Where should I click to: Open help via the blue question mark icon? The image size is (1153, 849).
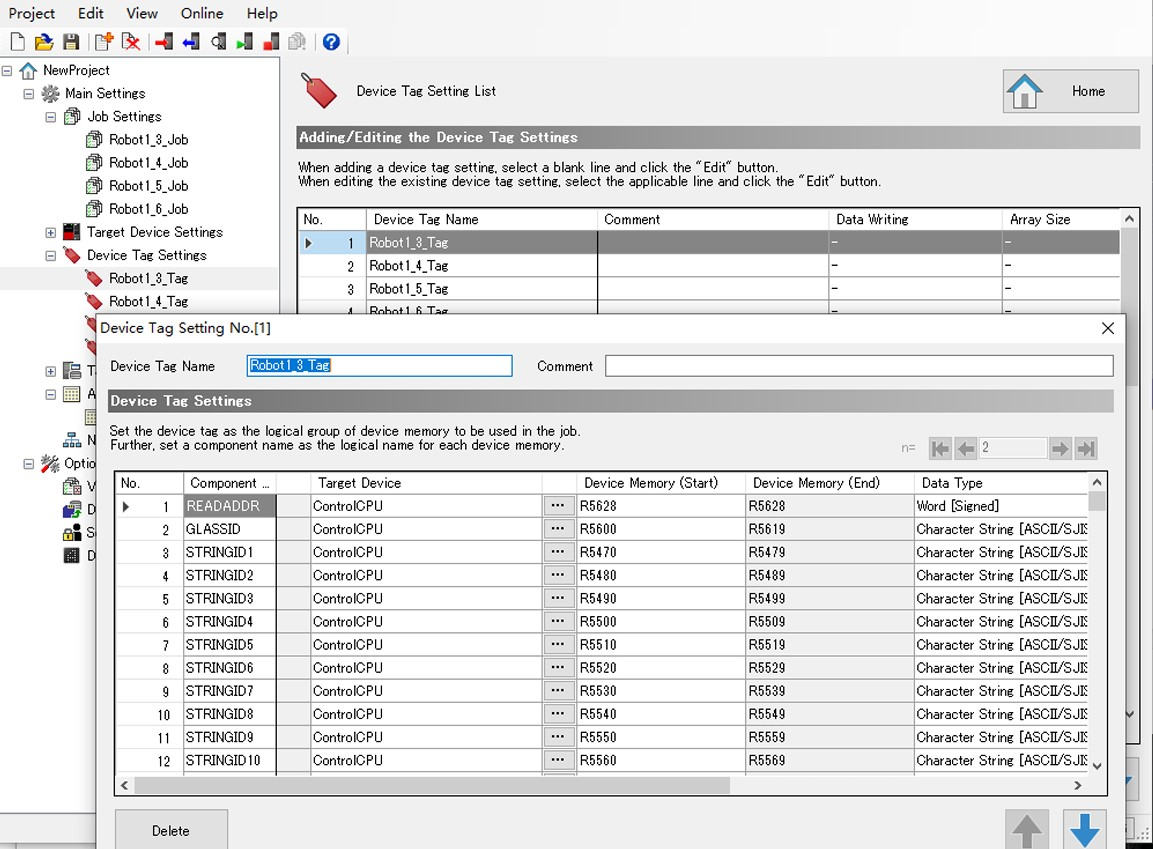tap(331, 42)
